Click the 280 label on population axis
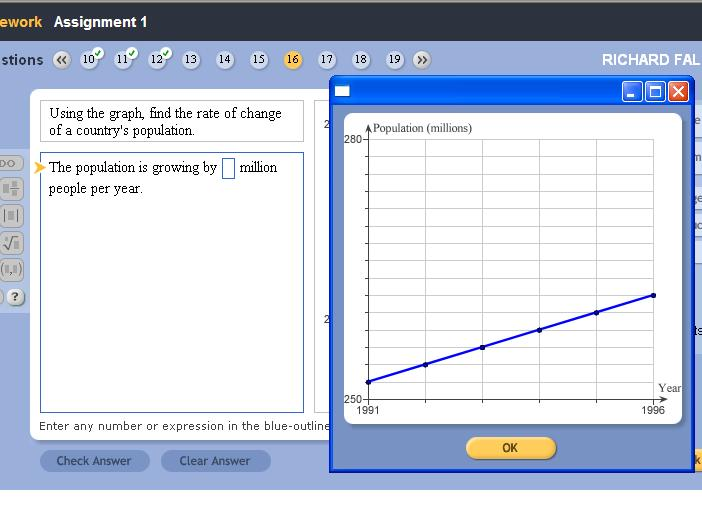This screenshot has width=702, height=512. pyautogui.click(x=353, y=139)
